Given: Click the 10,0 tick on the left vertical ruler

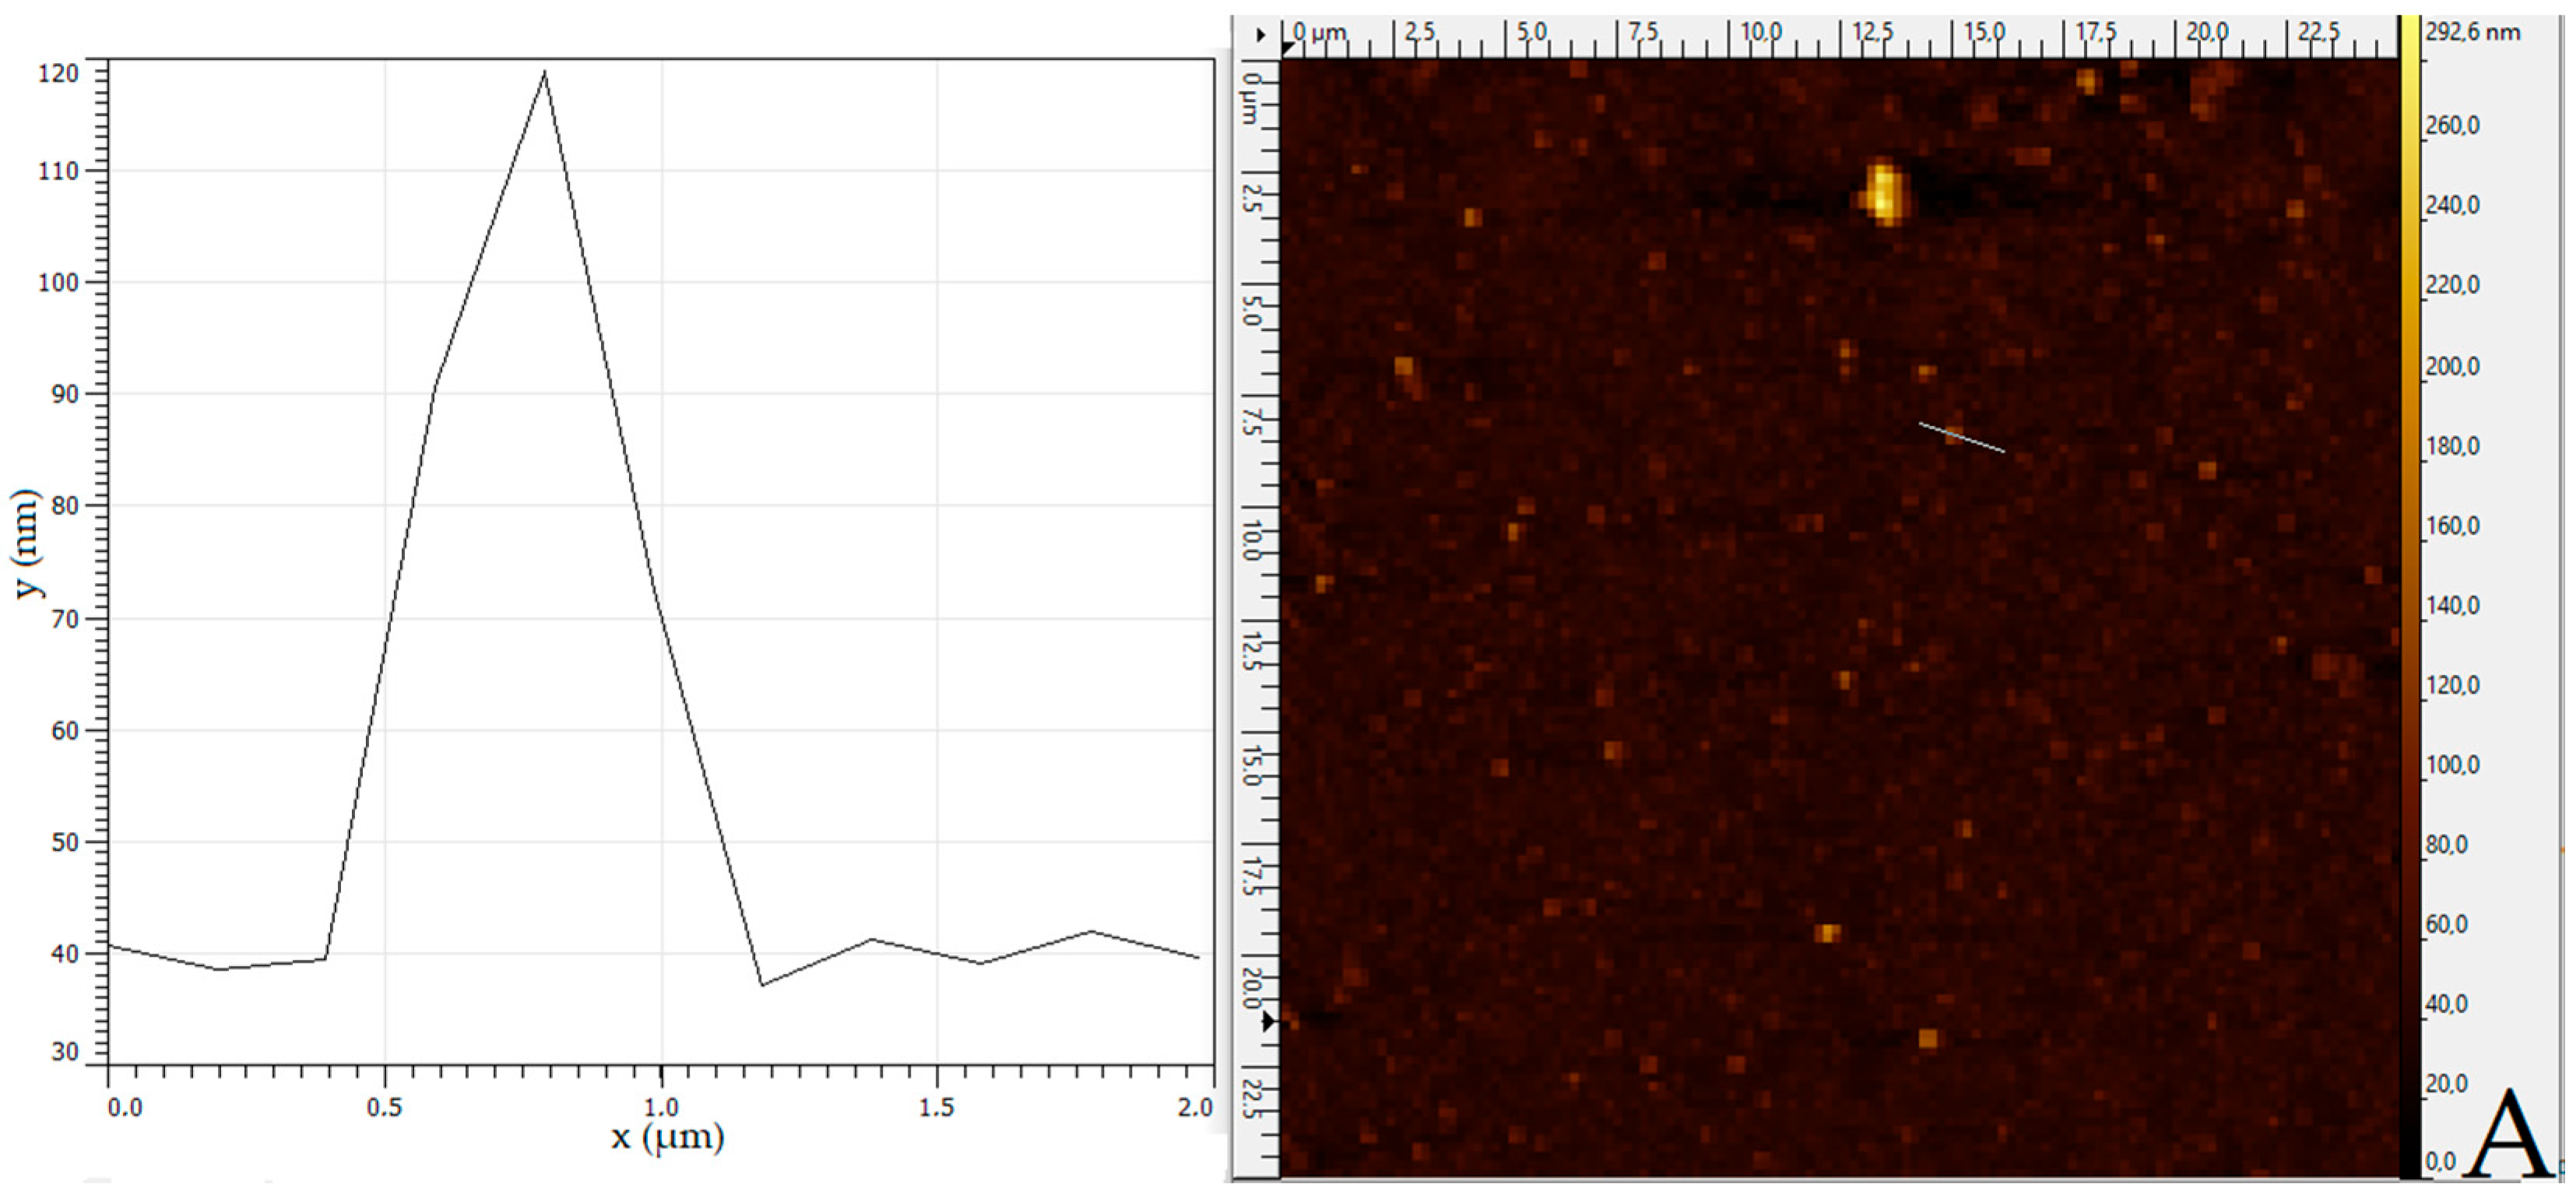Looking at the screenshot, I should click(x=1252, y=539).
